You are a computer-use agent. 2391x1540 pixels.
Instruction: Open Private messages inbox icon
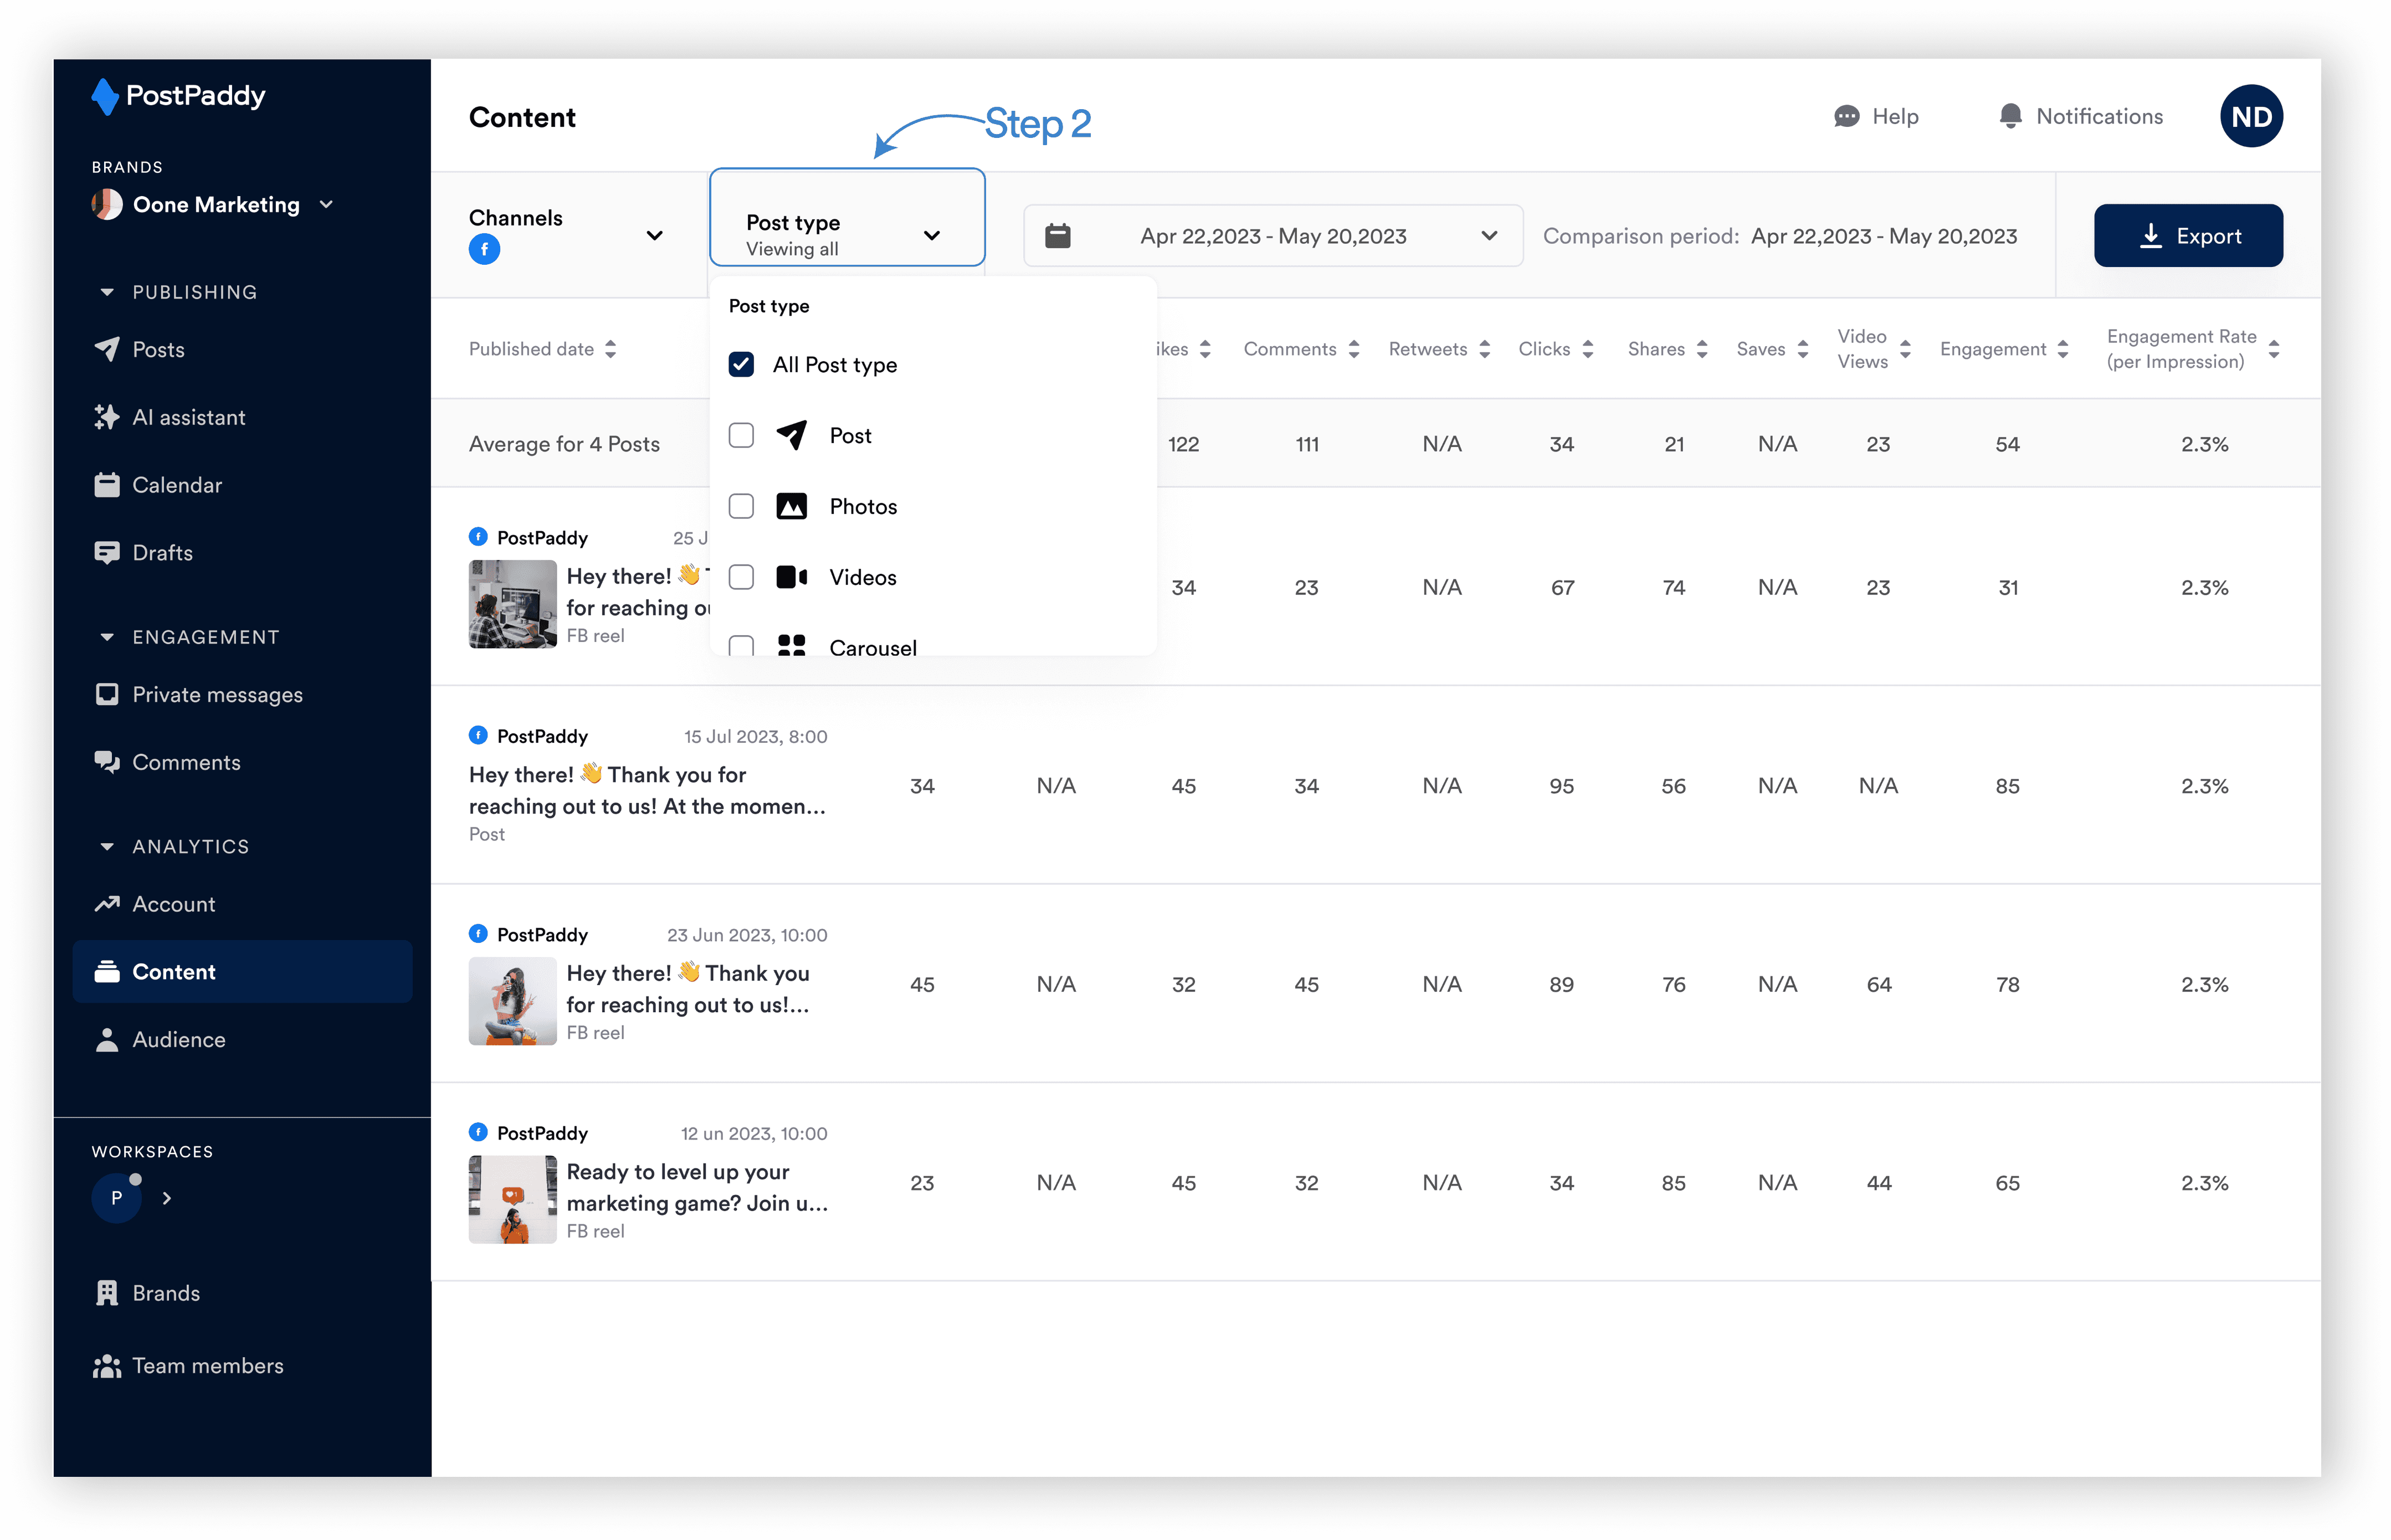click(x=106, y=694)
